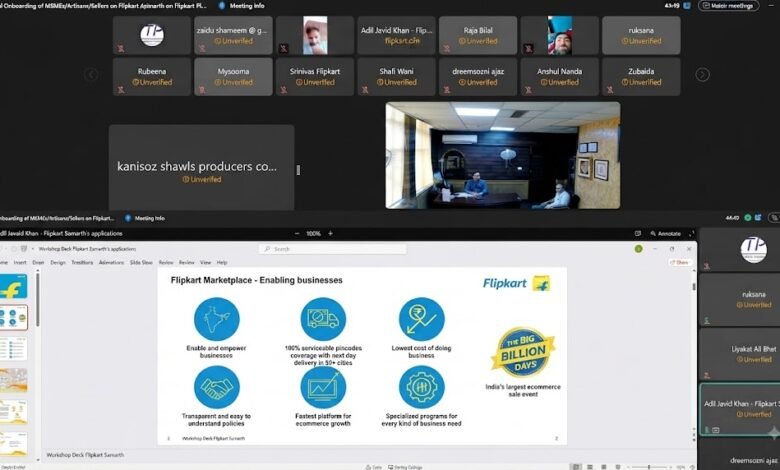Select the office room video feed tile
The image size is (780, 470).
pos(503,155)
